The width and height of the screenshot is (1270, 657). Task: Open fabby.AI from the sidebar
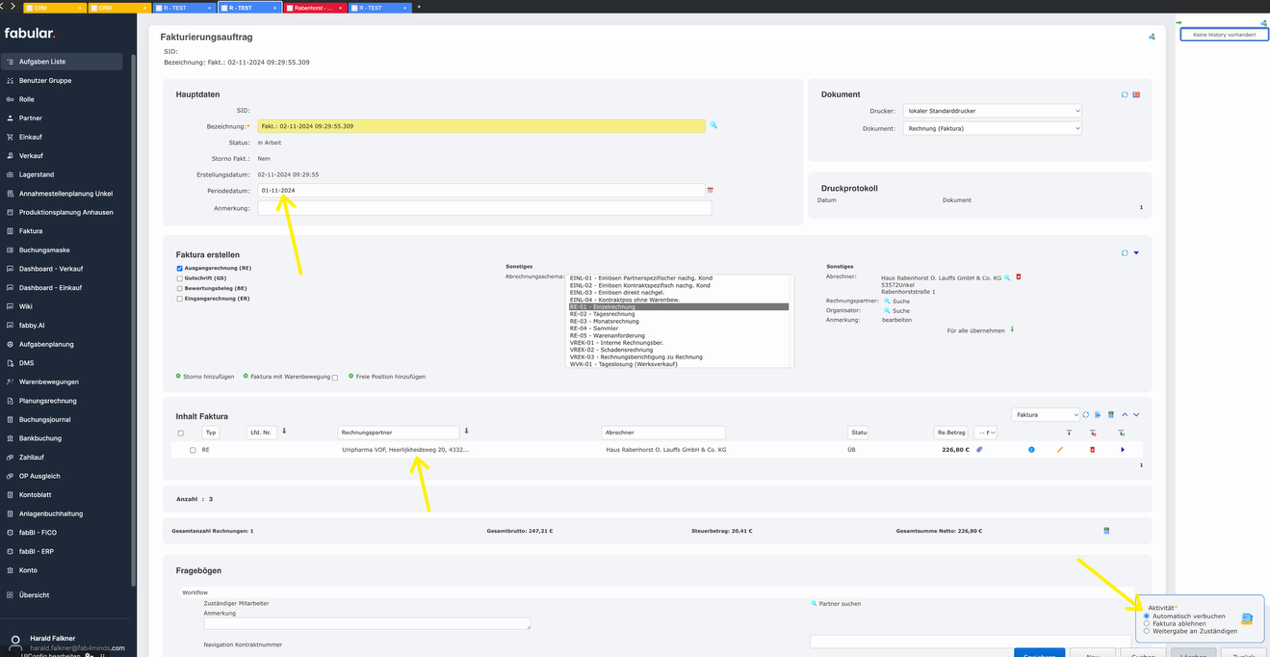point(30,324)
